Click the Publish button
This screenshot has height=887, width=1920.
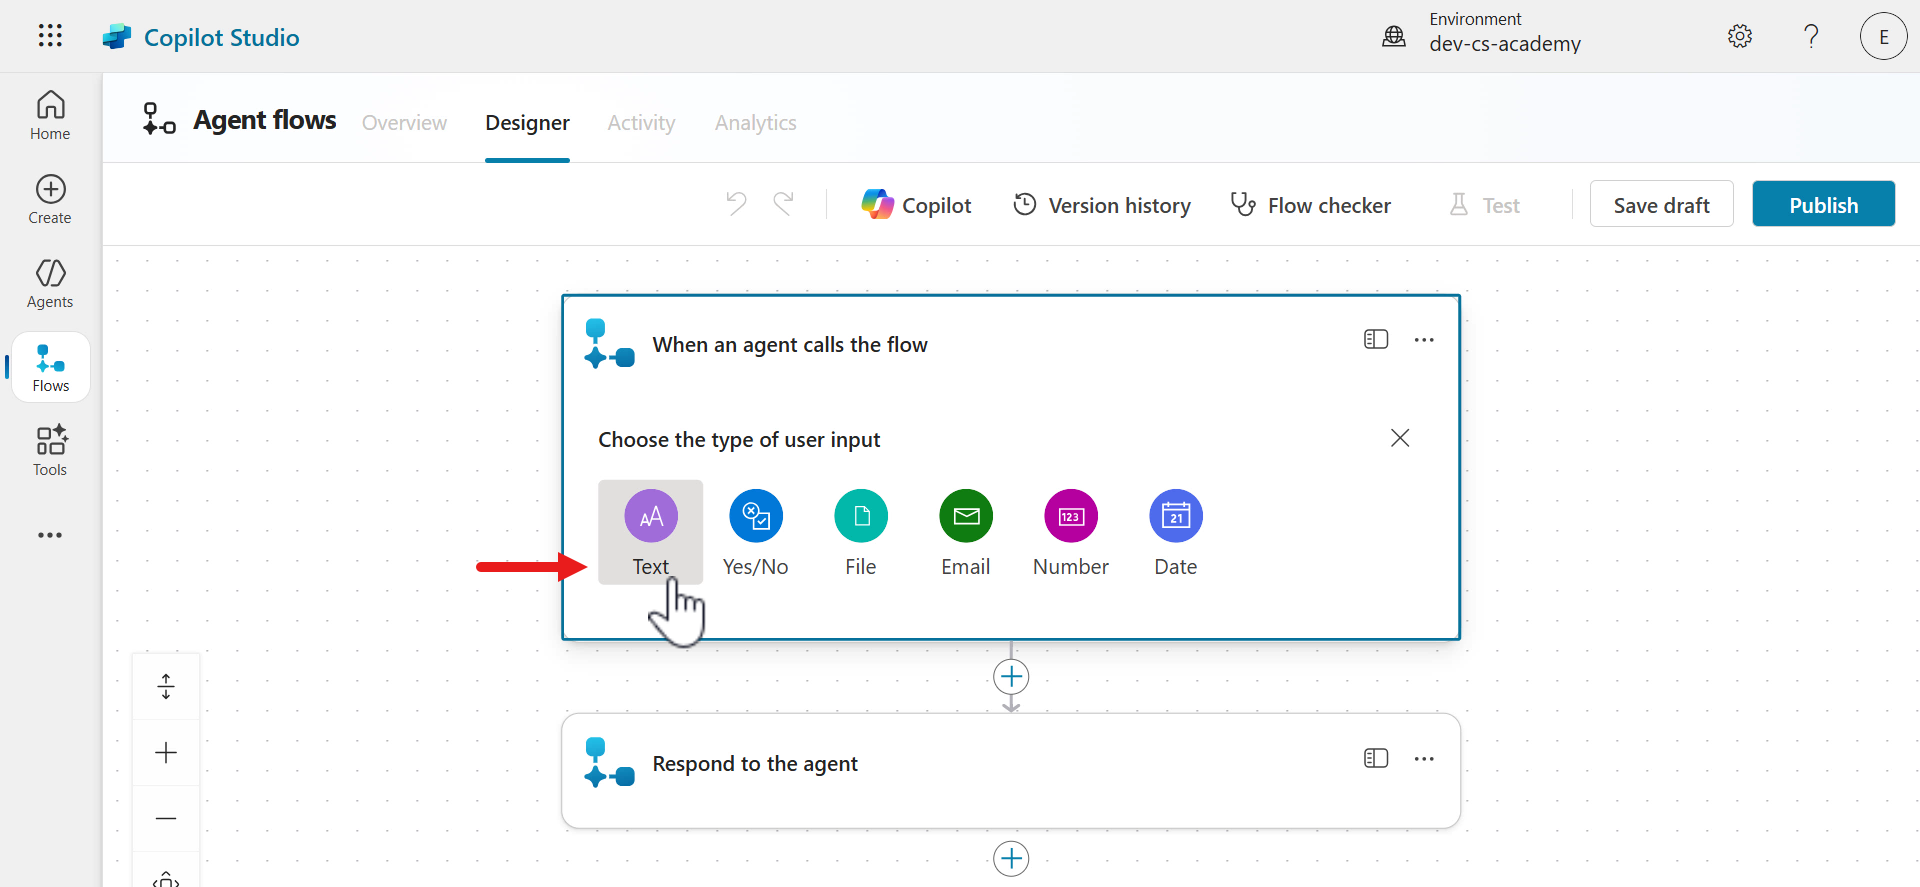pos(1823,205)
